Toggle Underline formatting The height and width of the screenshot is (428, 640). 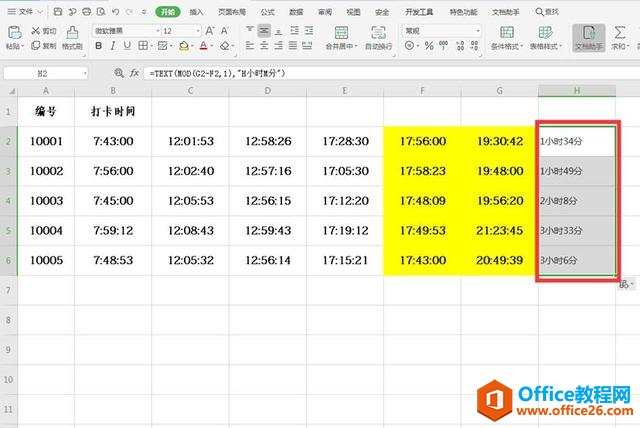(127, 46)
